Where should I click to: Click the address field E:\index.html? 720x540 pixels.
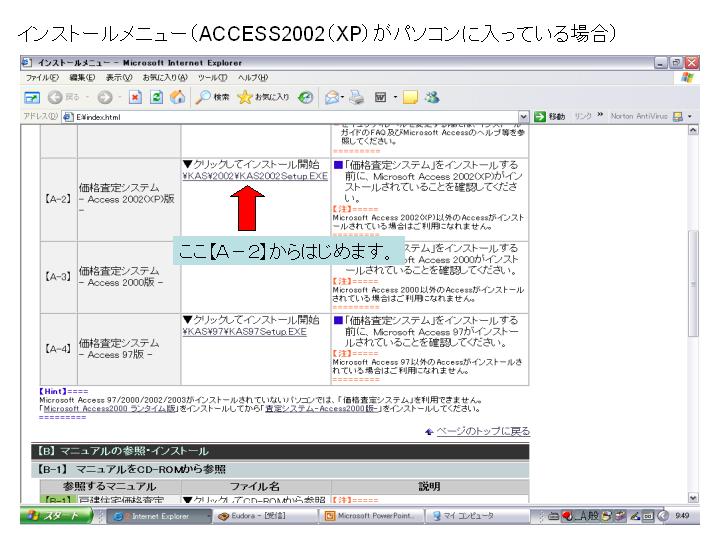click(x=296, y=117)
